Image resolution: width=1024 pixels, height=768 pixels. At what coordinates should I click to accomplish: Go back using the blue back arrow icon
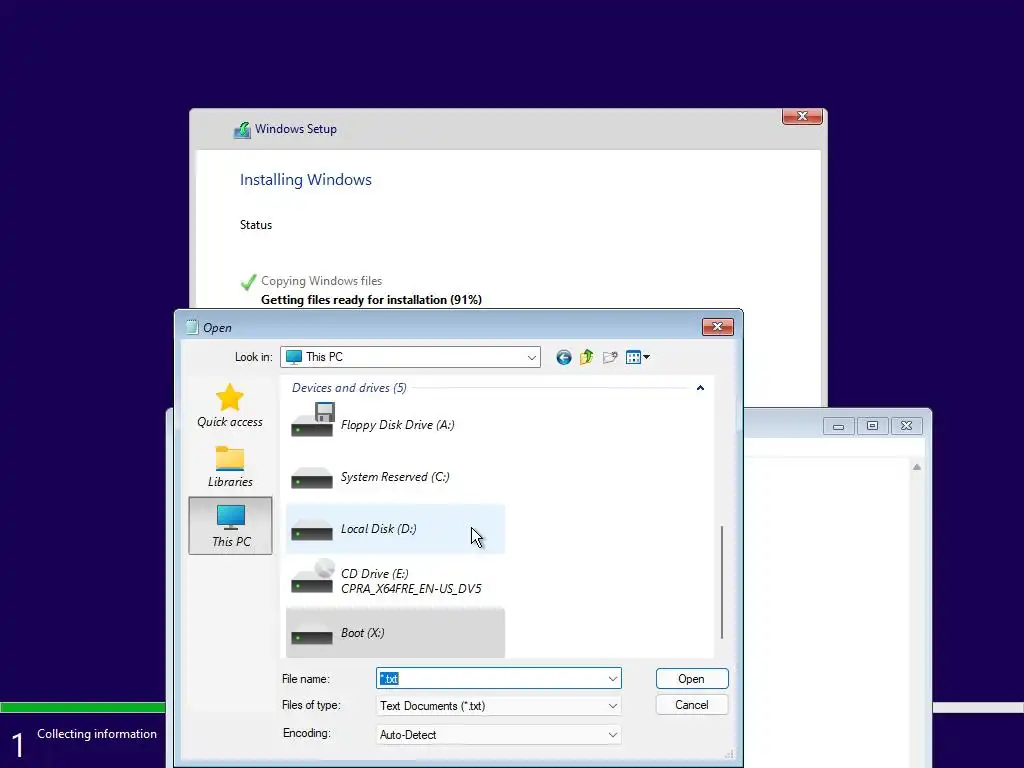click(564, 357)
